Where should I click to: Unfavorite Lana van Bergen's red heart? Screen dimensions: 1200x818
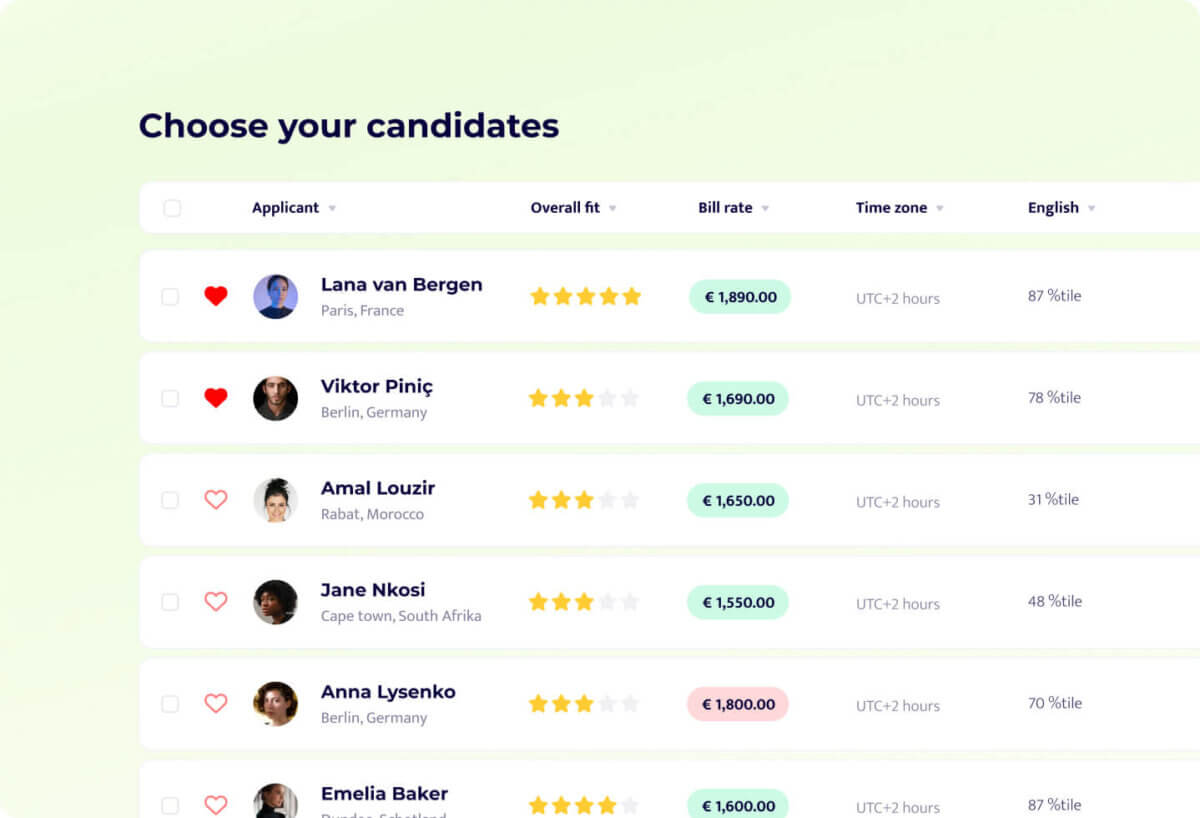click(216, 296)
